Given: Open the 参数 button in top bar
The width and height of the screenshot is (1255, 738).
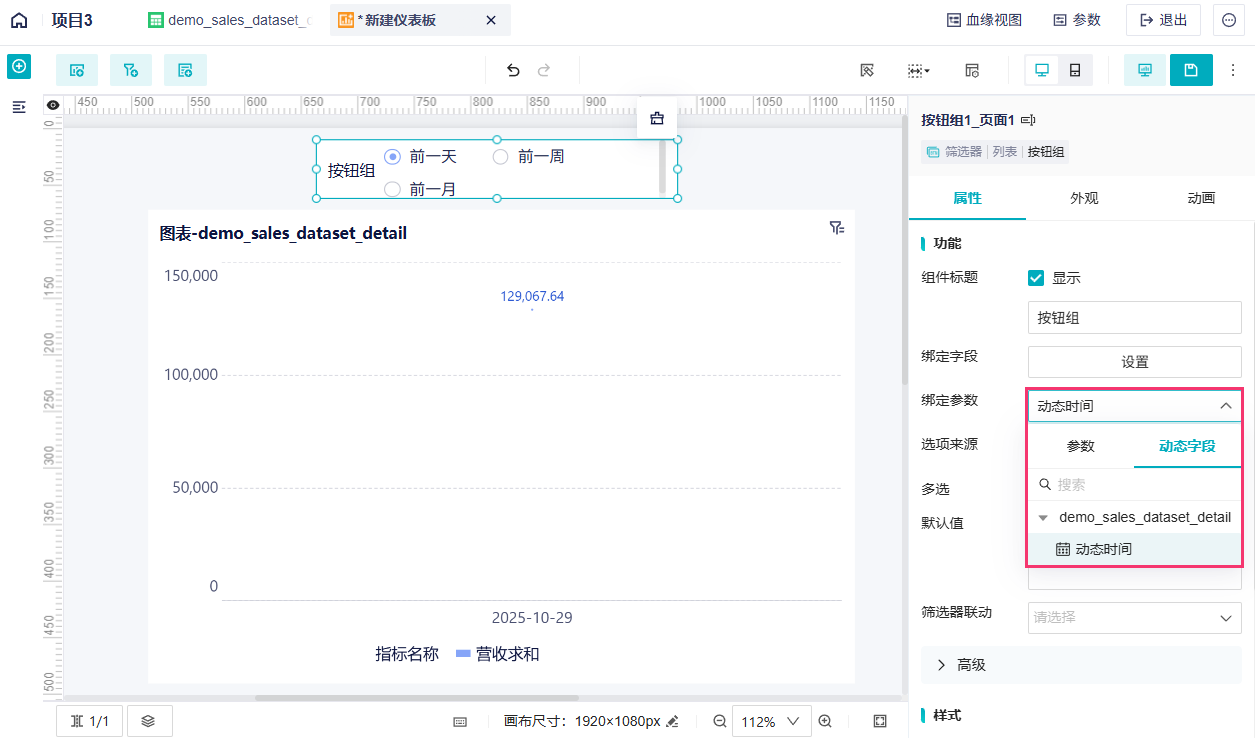Looking at the screenshot, I should 1077,20.
